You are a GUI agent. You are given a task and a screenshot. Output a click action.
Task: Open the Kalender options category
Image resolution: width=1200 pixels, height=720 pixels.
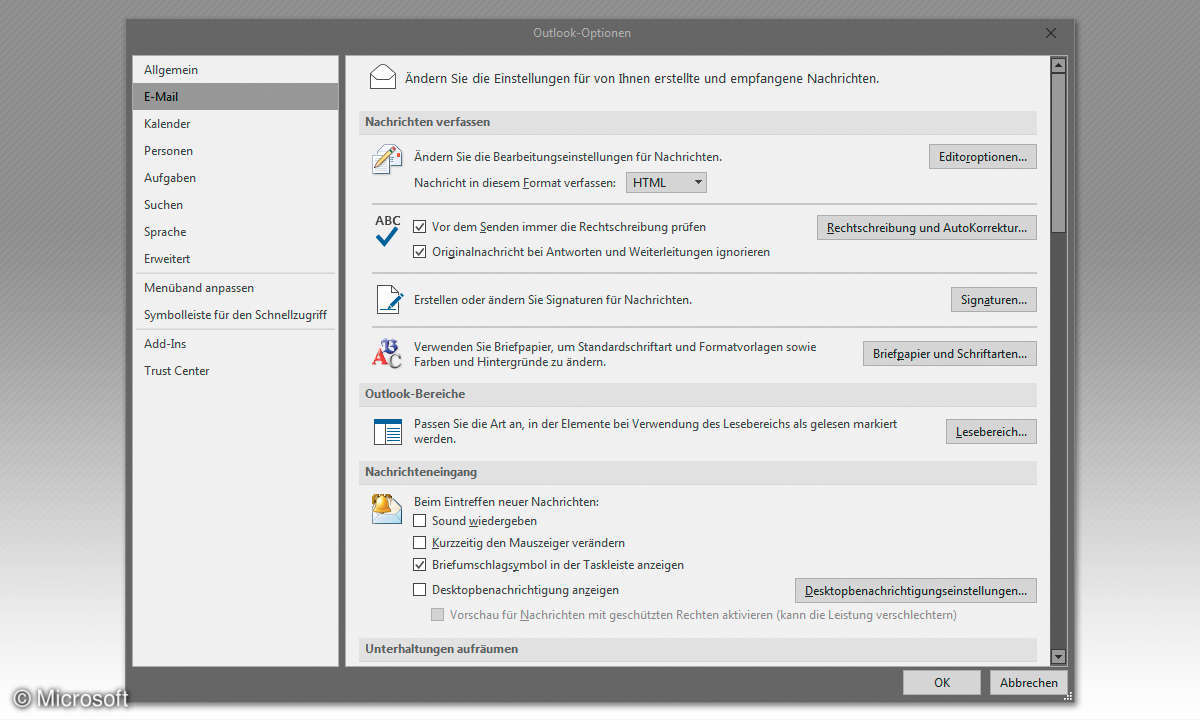pyautogui.click(x=236, y=124)
